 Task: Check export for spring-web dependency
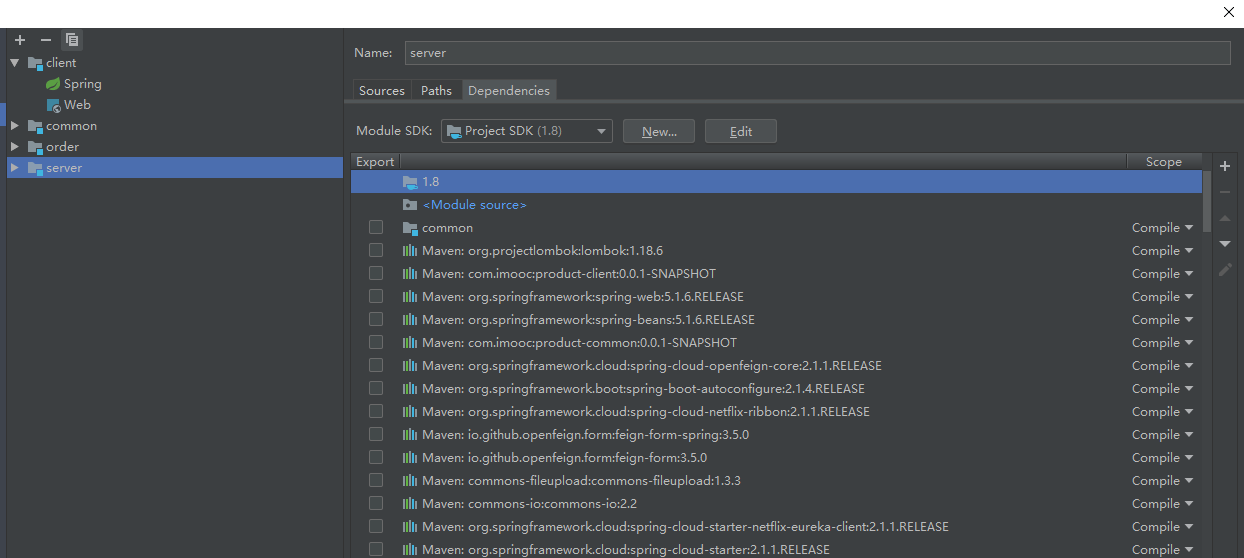click(x=376, y=297)
